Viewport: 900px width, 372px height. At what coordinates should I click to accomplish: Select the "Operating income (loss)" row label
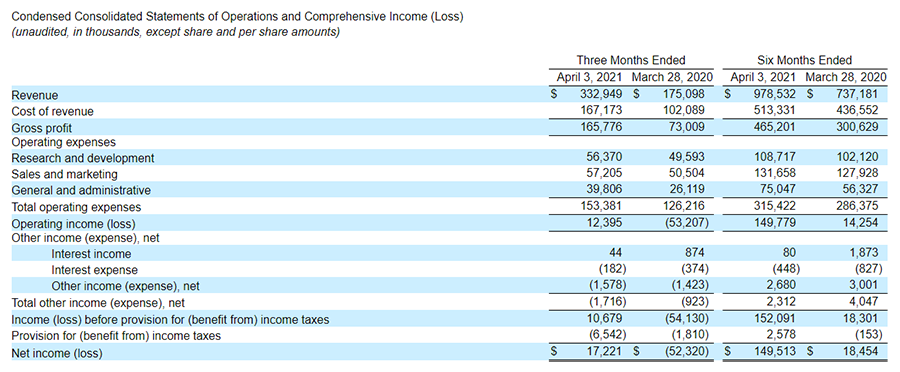(x=73, y=223)
